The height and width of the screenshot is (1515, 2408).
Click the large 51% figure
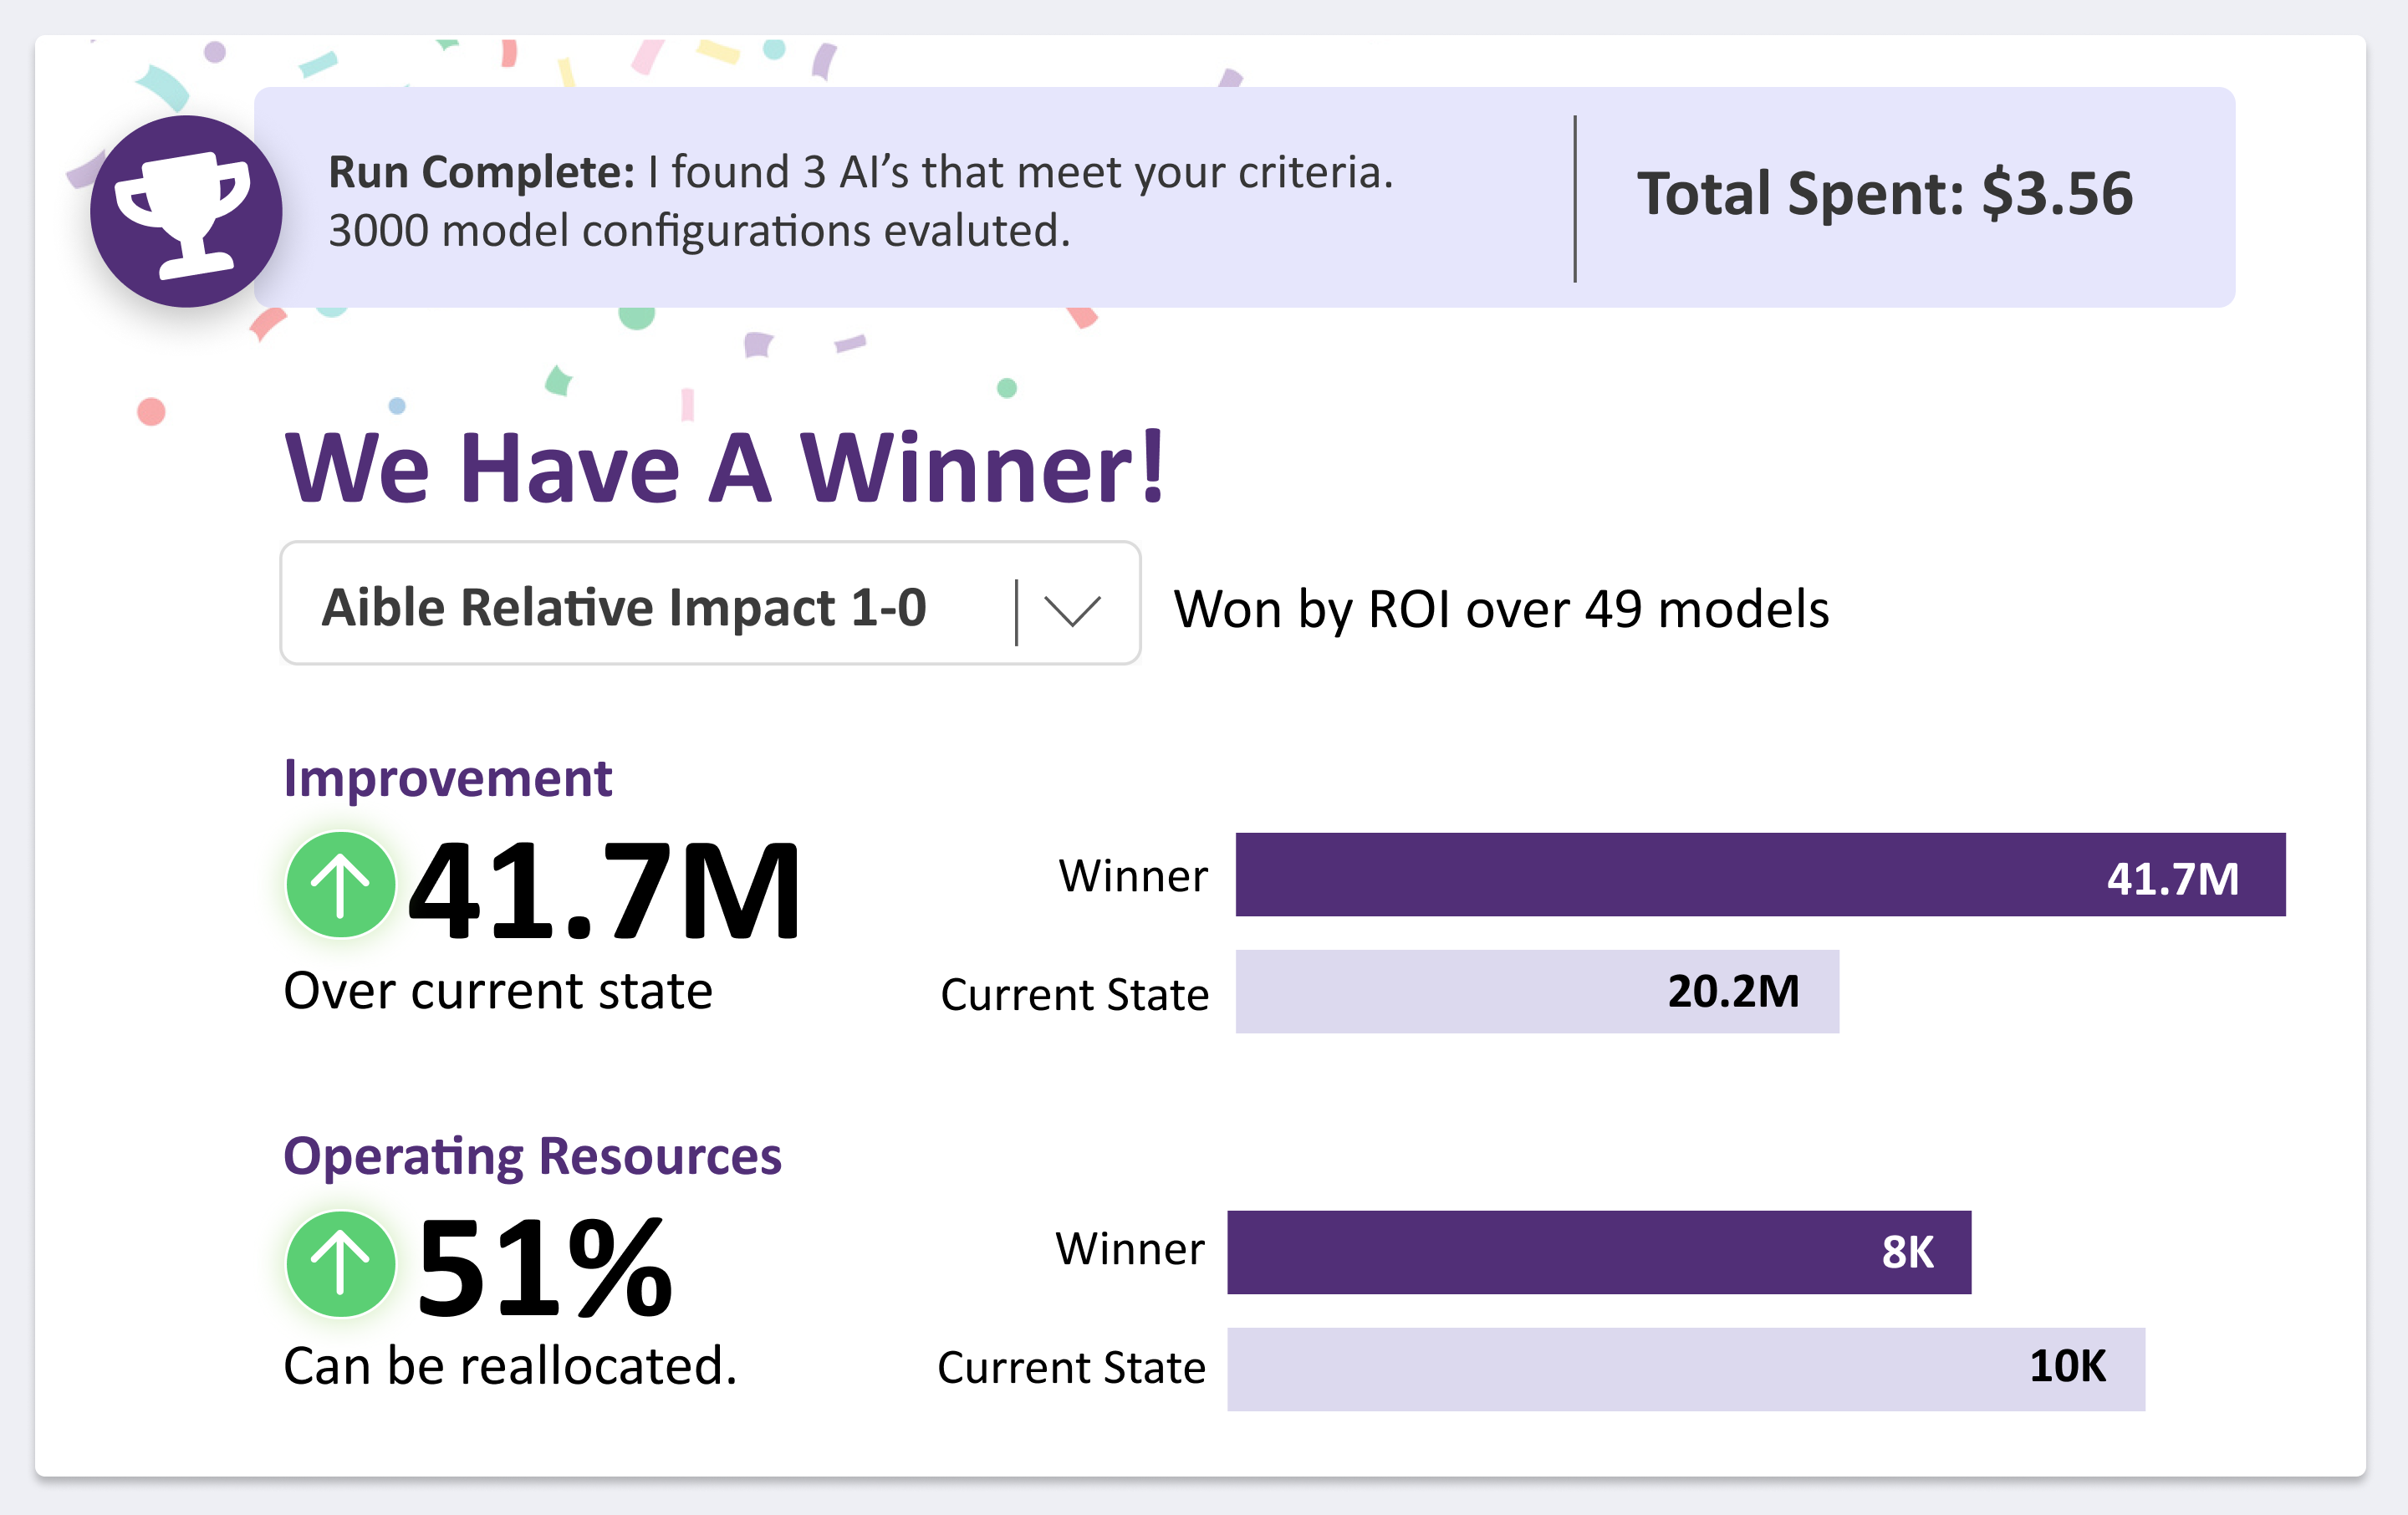545,1268
